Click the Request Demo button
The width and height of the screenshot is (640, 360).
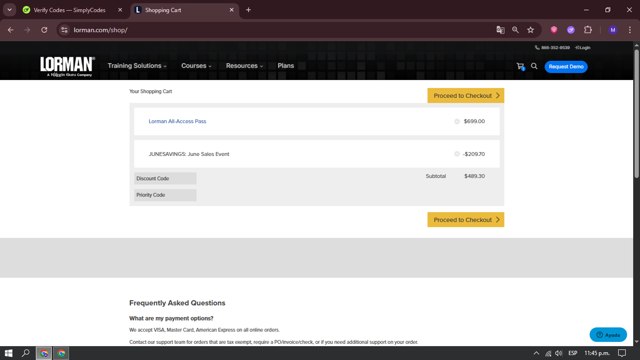[x=566, y=67]
